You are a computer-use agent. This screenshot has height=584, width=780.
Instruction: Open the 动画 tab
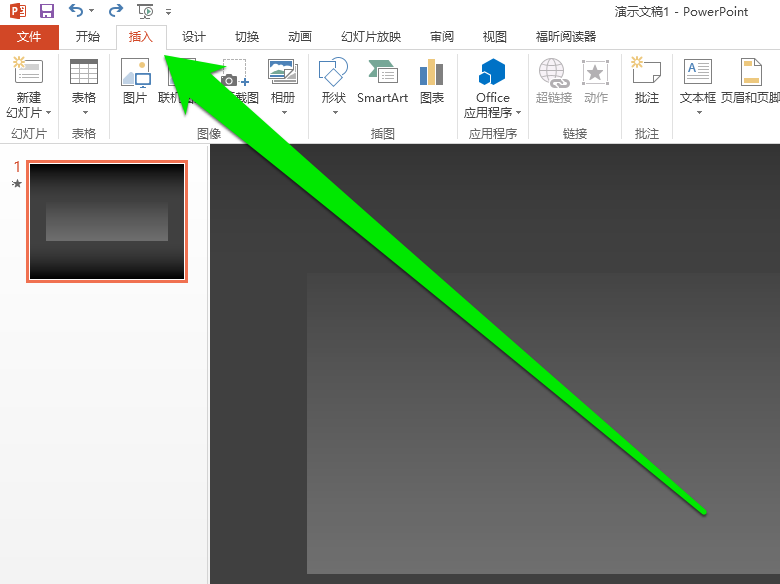coord(300,37)
